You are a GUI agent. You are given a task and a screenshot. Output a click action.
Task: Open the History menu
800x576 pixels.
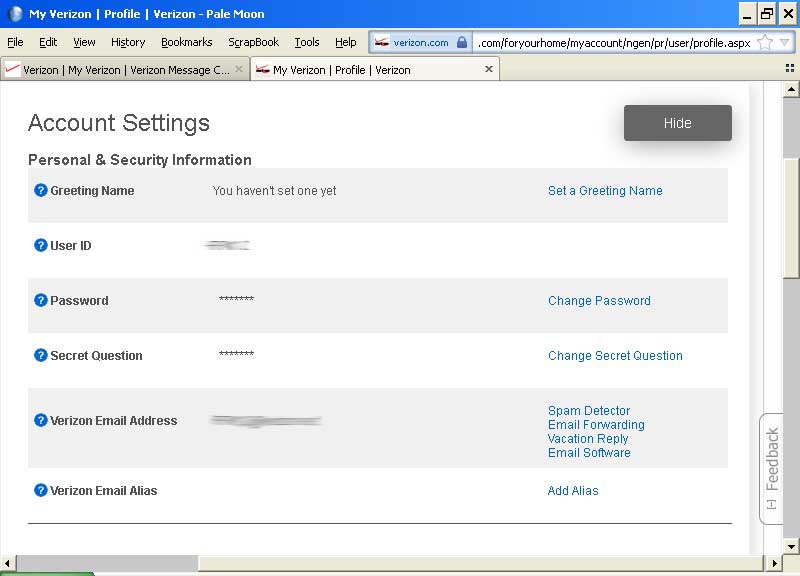[128, 42]
